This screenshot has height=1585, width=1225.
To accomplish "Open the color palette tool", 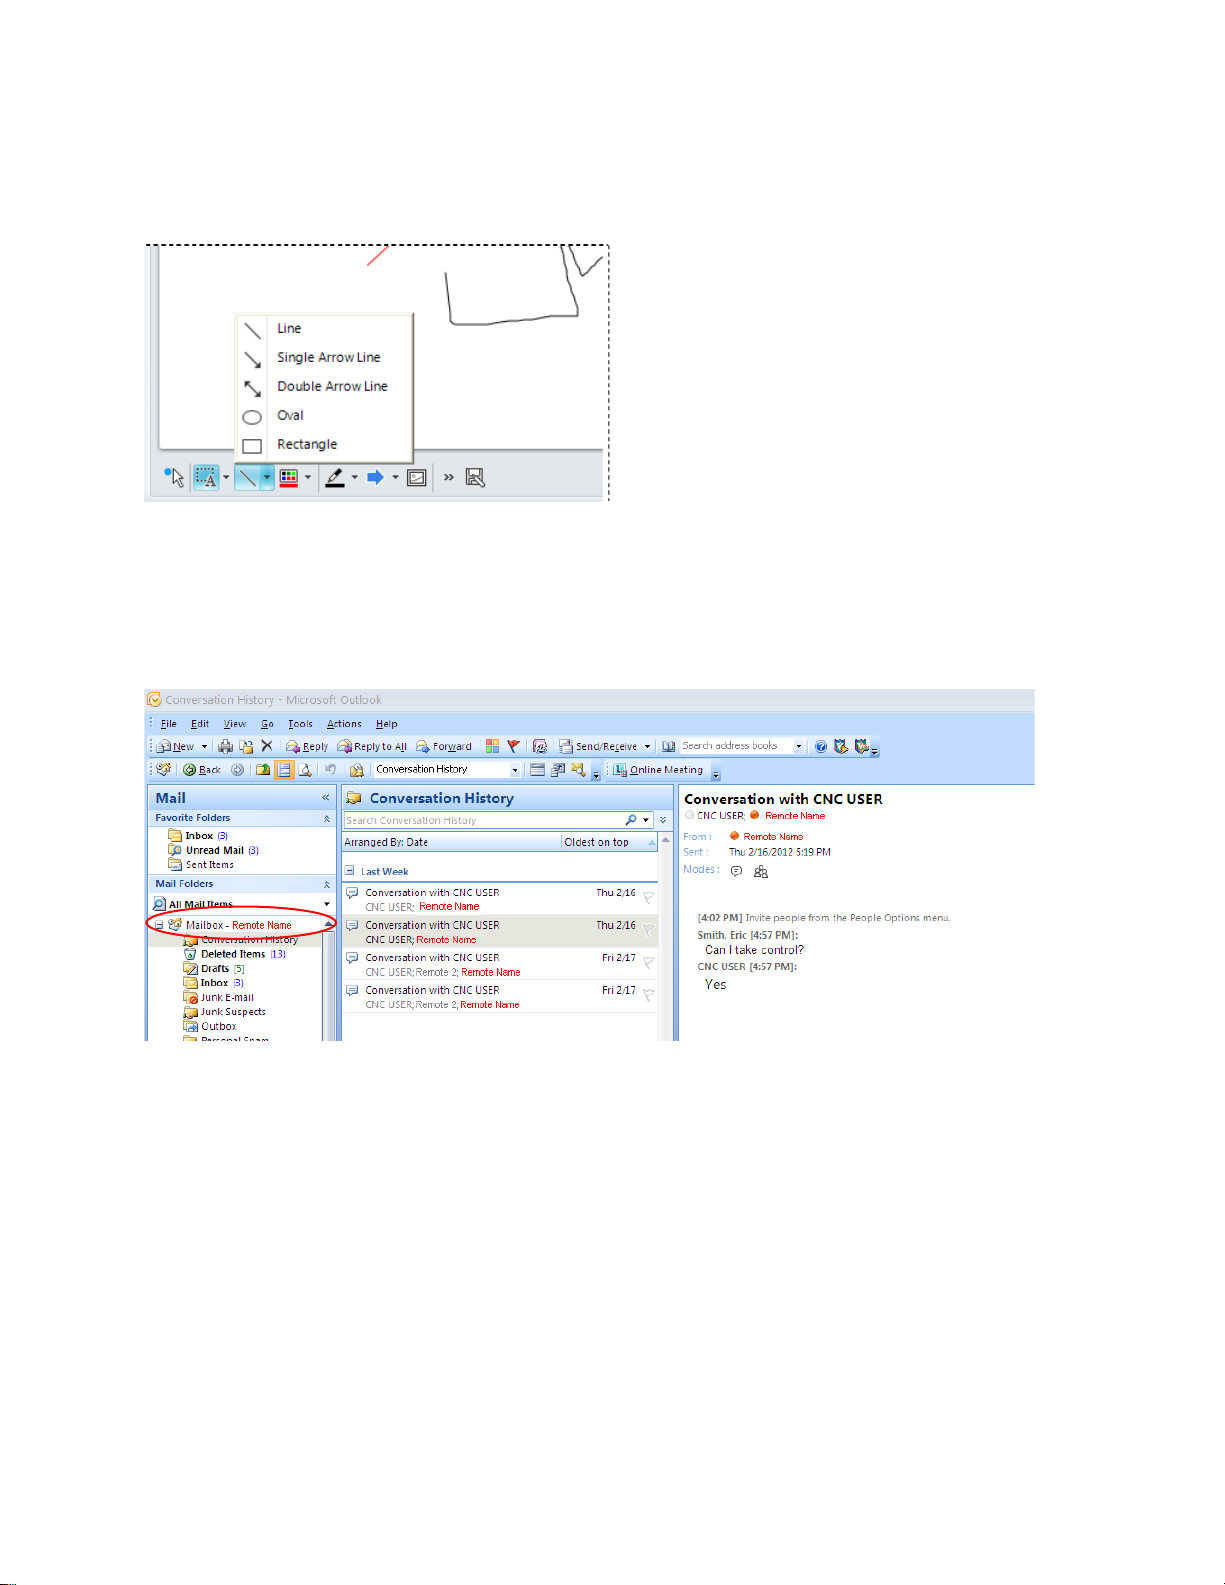I will click(x=289, y=477).
